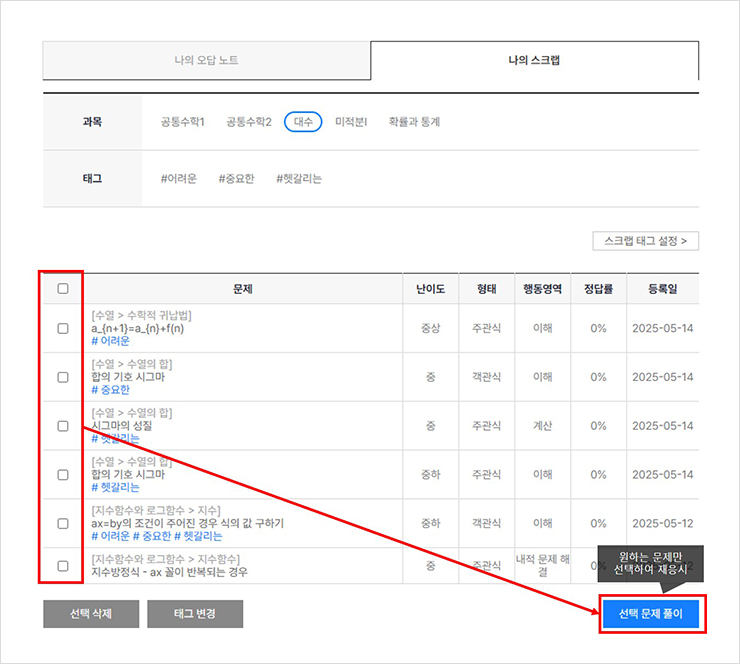
Task: Open problem a_{n+1}=a_{n}+f(n)
Action: coord(137,328)
